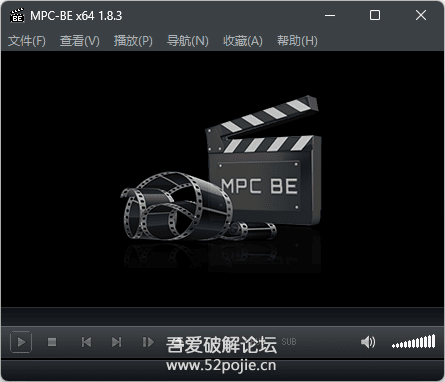The height and width of the screenshot is (382, 445).
Task: Start playback with the Play button
Action: coord(21,342)
